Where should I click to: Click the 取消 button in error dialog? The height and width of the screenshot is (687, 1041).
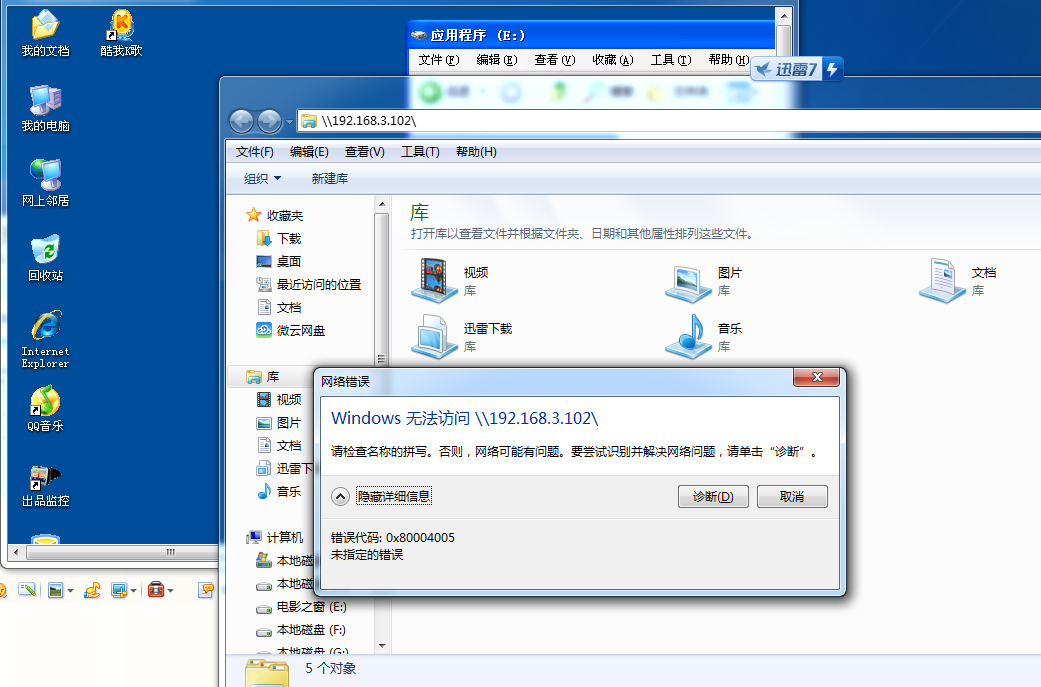coord(792,496)
